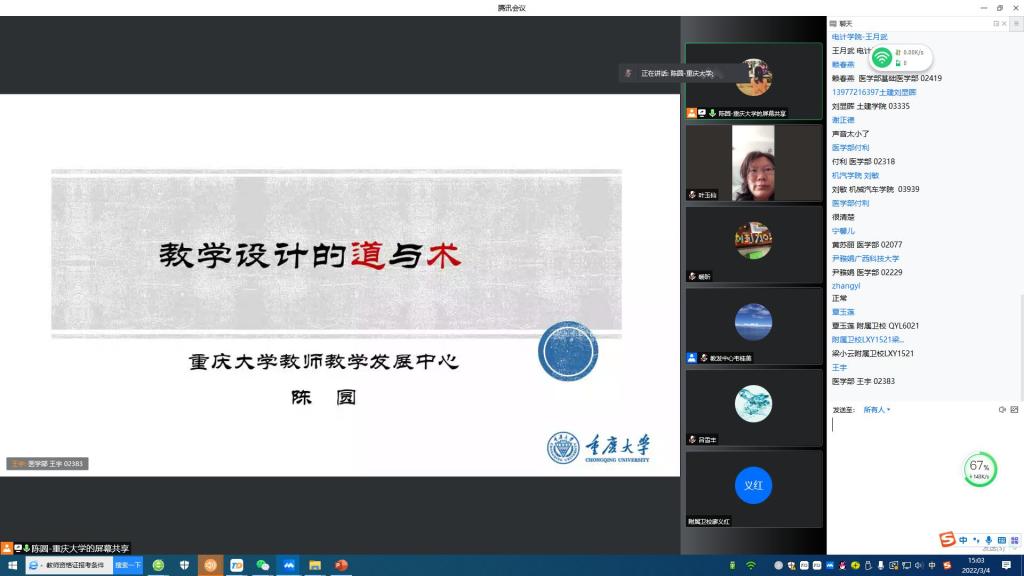Click sender name 电计学院-王月武 in chat
The height and width of the screenshot is (576, 1024).
click(859, 37)
